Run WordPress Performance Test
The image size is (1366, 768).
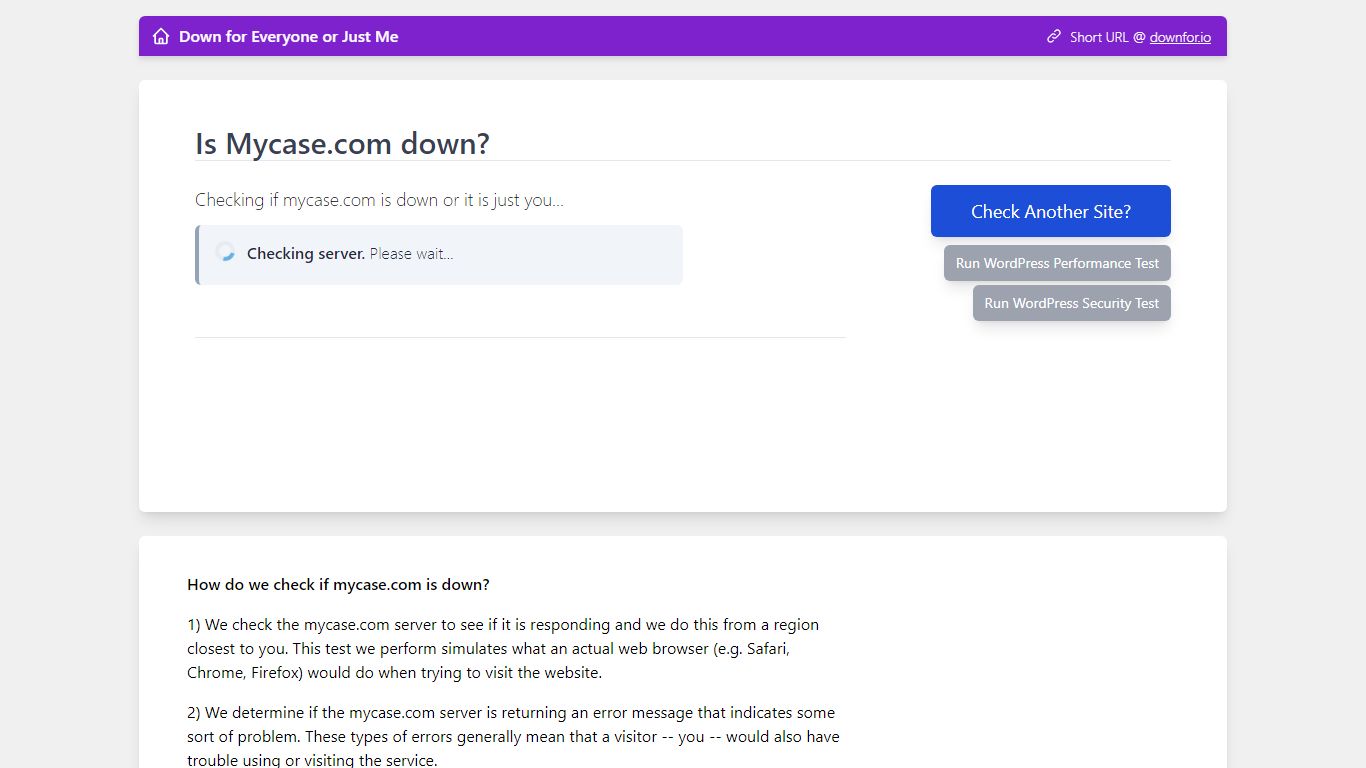click(1057, 263)
